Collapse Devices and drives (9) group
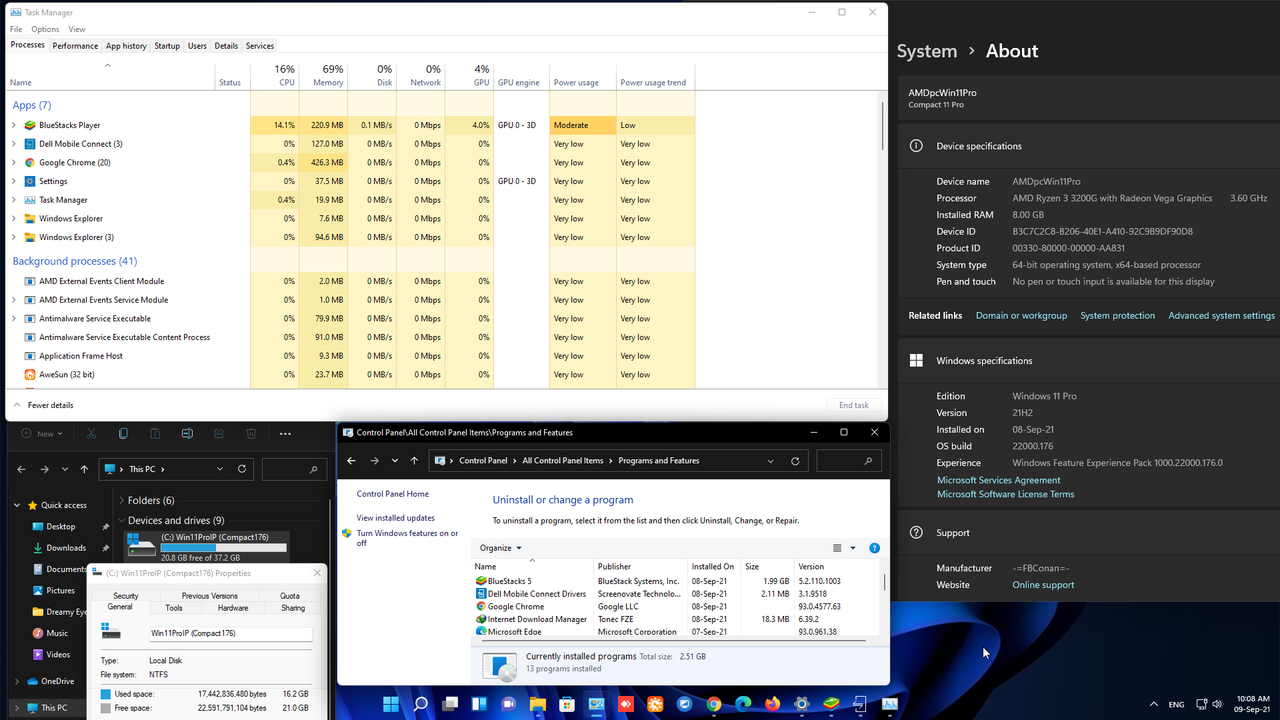The width and height of the screenshot is (1280, 720). pyautogui.click(x=121, y=520)
